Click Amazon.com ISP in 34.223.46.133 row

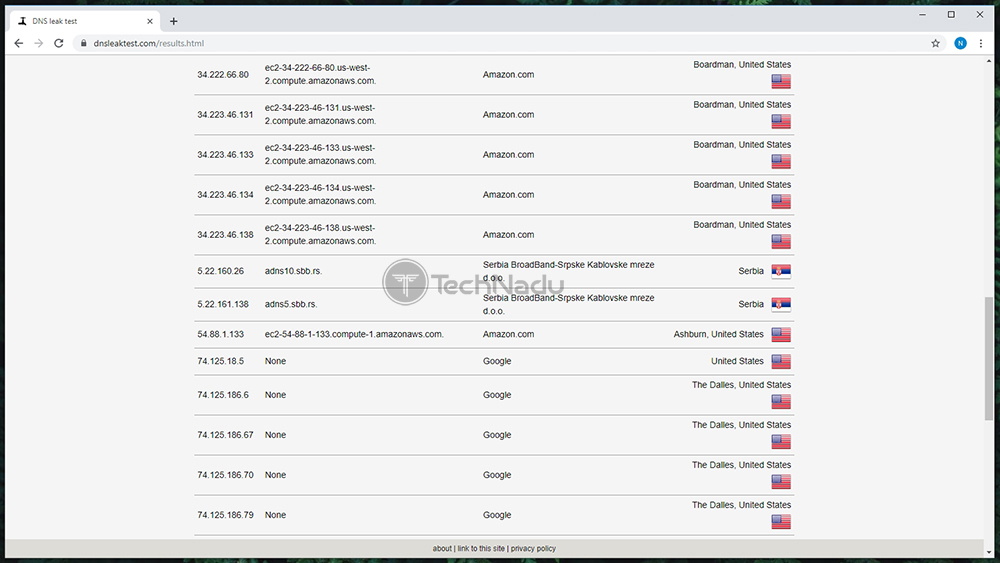(508, 155)
